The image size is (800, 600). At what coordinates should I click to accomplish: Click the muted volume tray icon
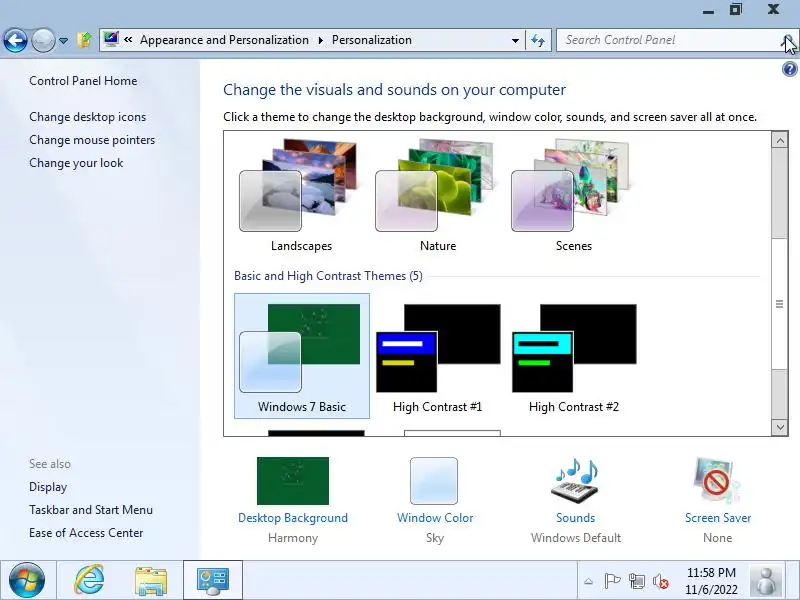coord(661,581)
